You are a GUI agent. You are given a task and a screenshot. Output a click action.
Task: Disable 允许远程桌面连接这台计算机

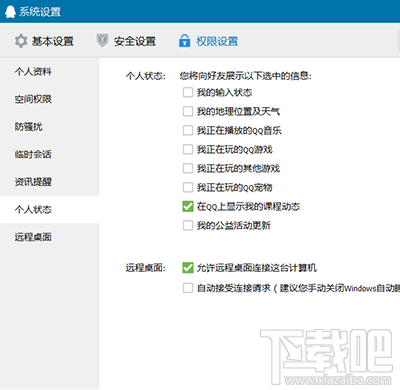(188, 268)
